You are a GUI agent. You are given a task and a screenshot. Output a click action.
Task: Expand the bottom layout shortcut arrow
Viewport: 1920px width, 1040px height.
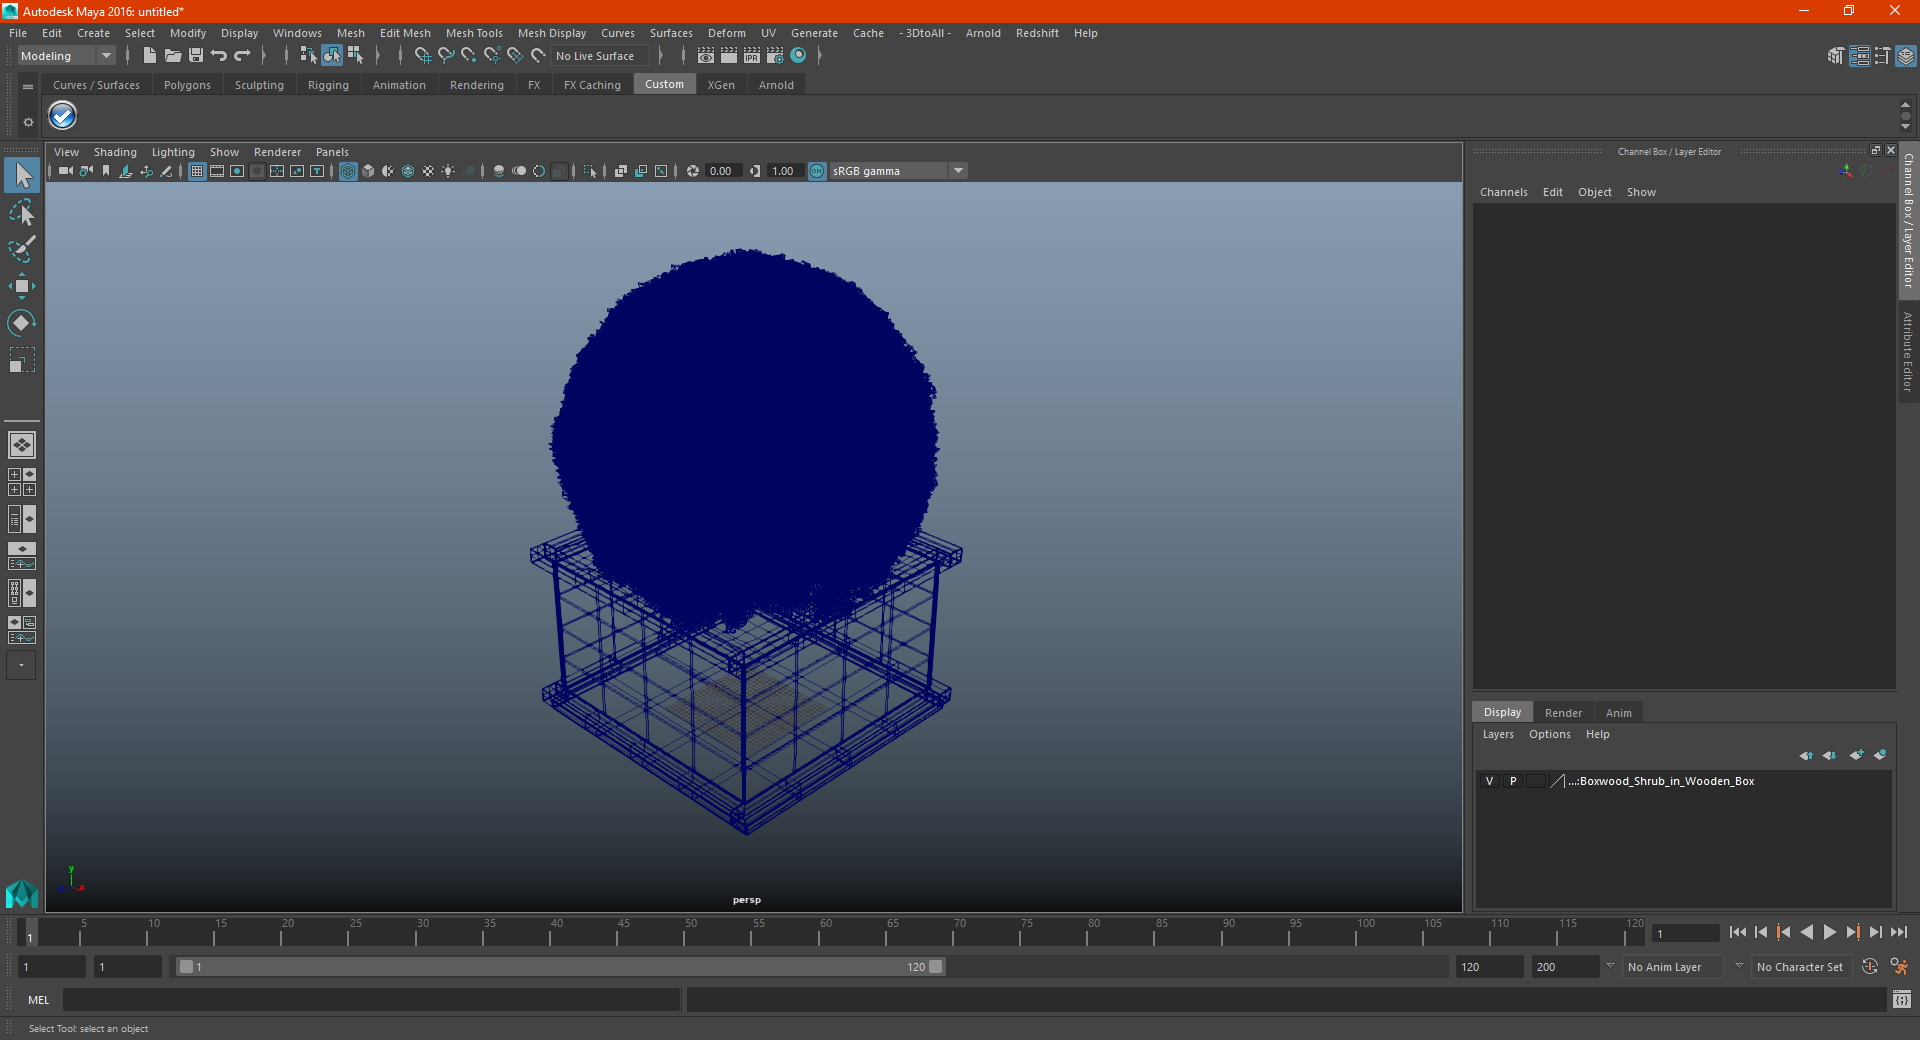click(x=21, y=665)
